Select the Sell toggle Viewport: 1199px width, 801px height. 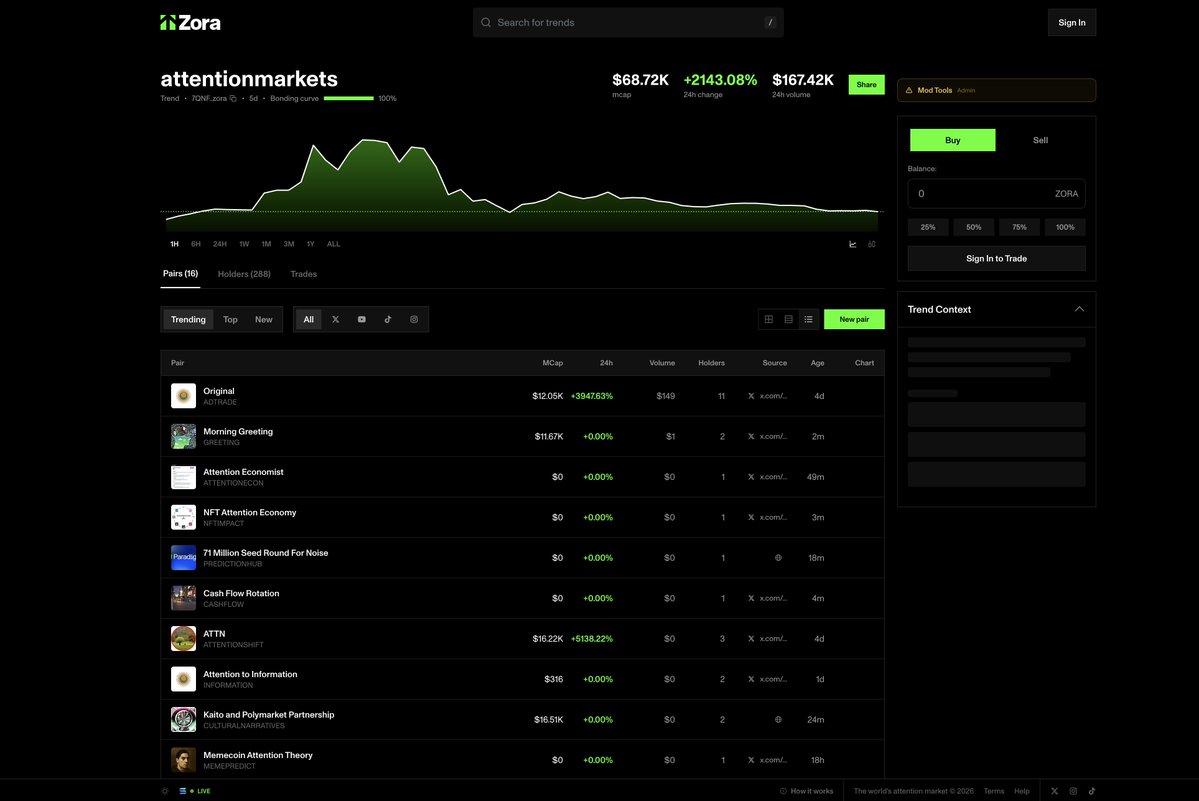(x=1041, y=140)
